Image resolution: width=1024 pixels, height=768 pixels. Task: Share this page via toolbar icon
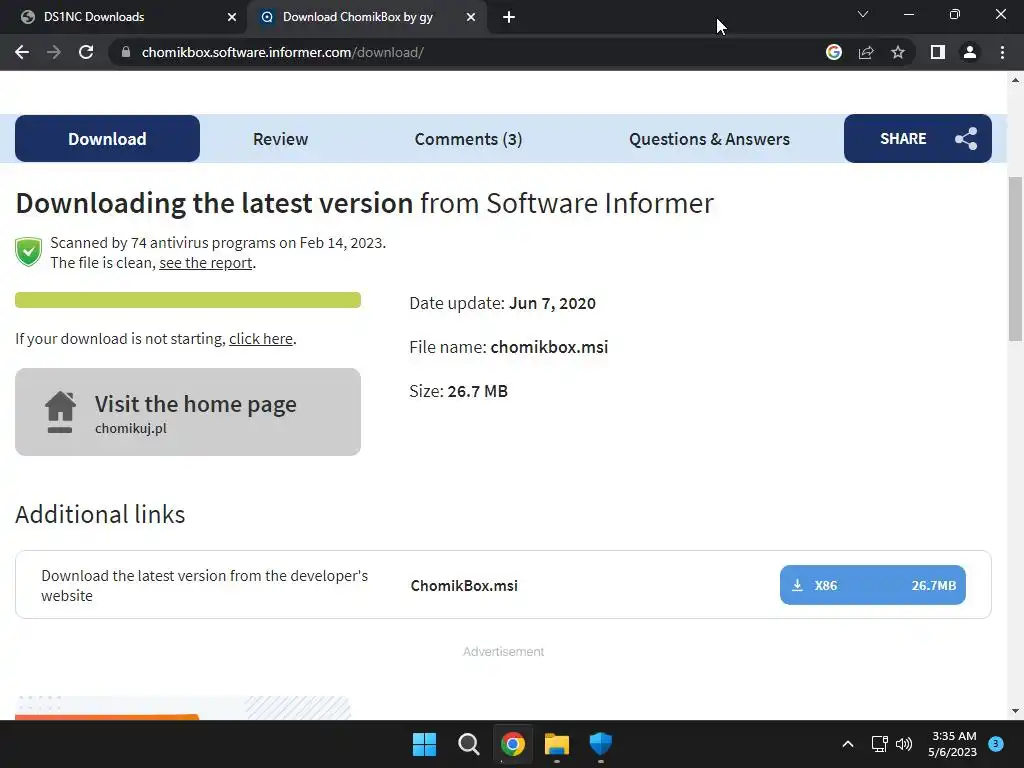click(866, 52)
